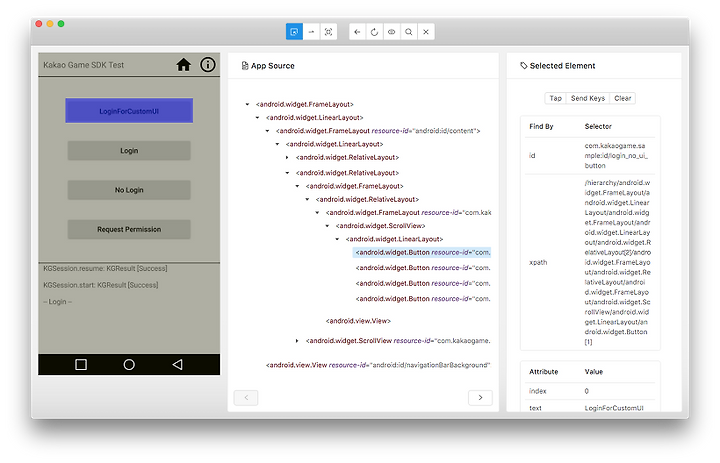This screenshot has width=720, height=463.
Task: Select the android.view.View row without resource-id
Action: [358, 321]
